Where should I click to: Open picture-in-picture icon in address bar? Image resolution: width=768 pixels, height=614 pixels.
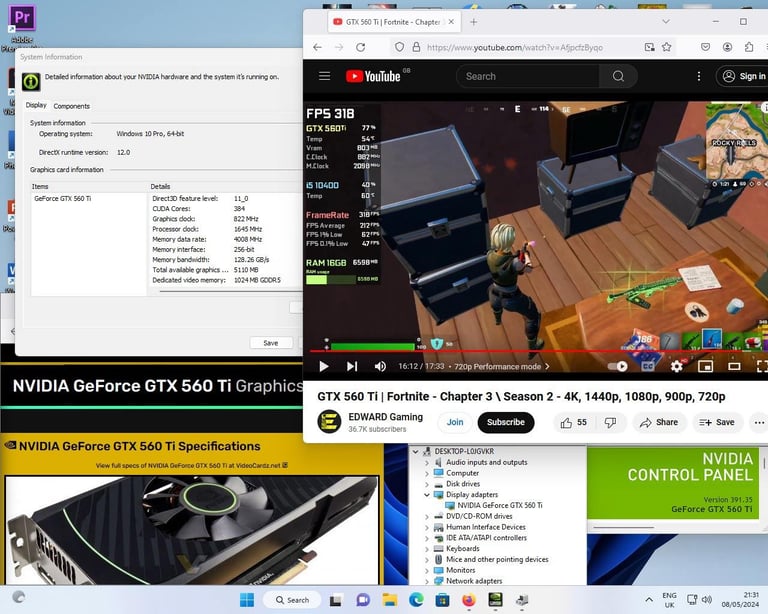point(649,47)
